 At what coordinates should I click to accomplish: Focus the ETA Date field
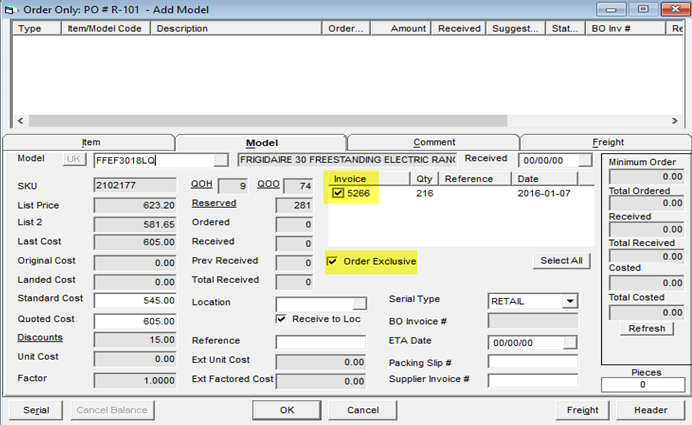(x=526, y=342)
